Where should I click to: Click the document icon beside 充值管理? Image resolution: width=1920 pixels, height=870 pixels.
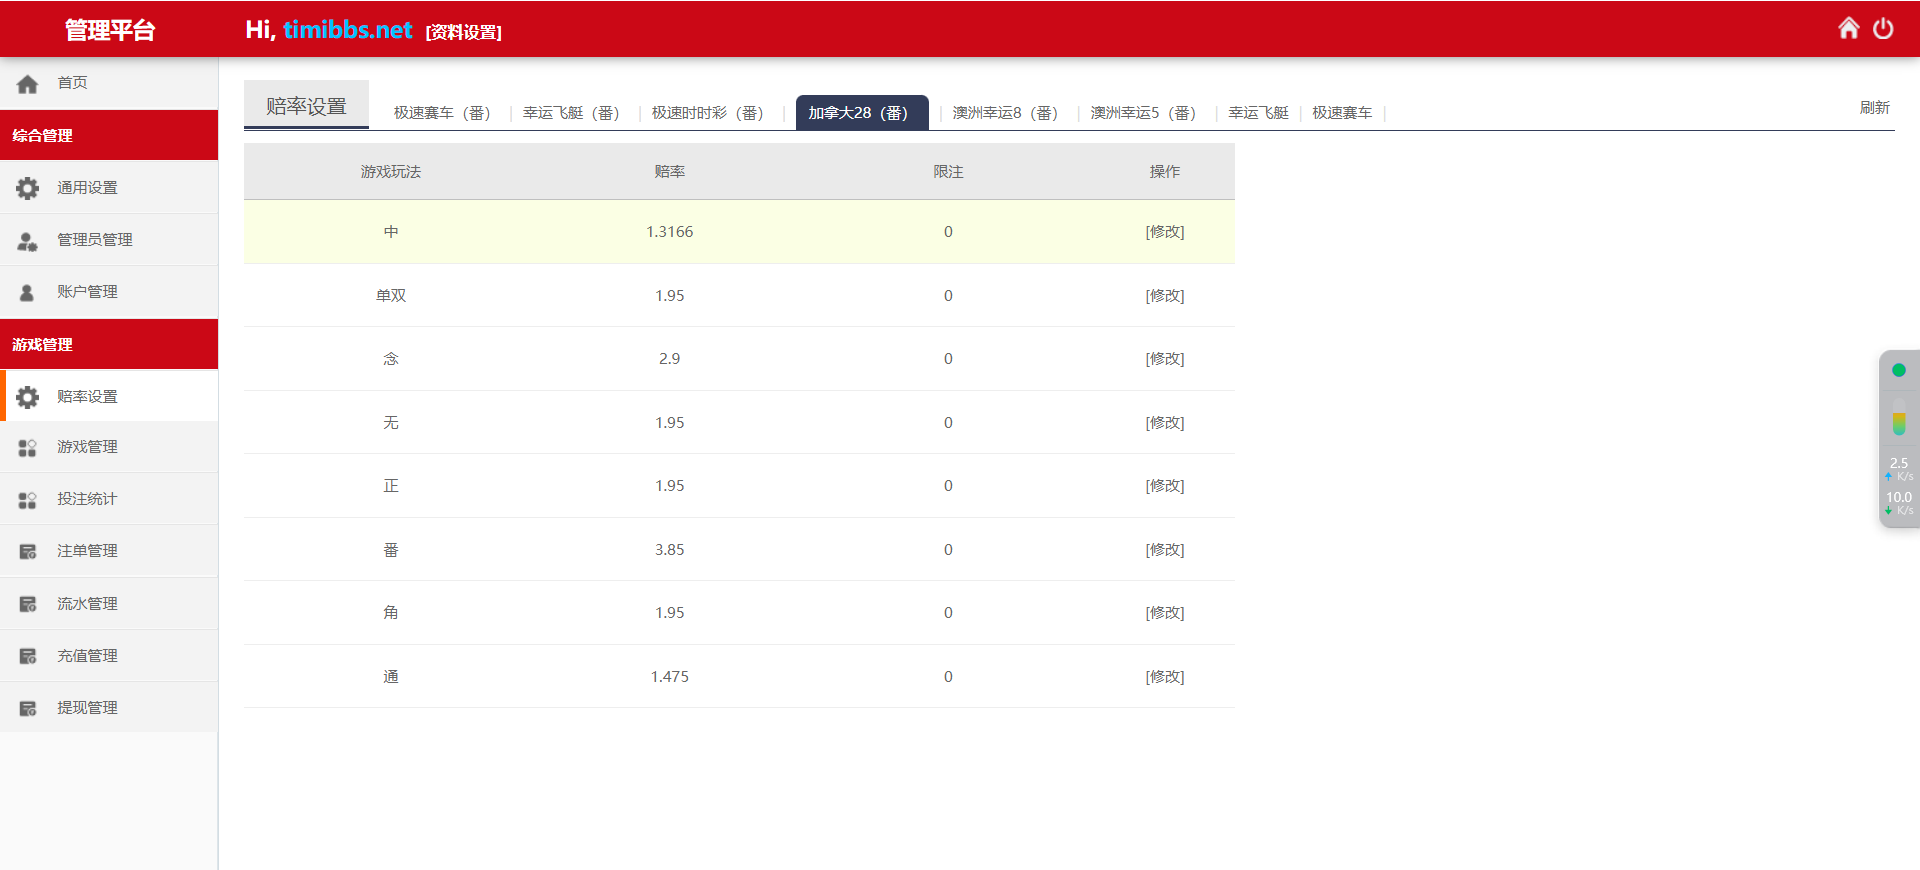tap(28, 657)
